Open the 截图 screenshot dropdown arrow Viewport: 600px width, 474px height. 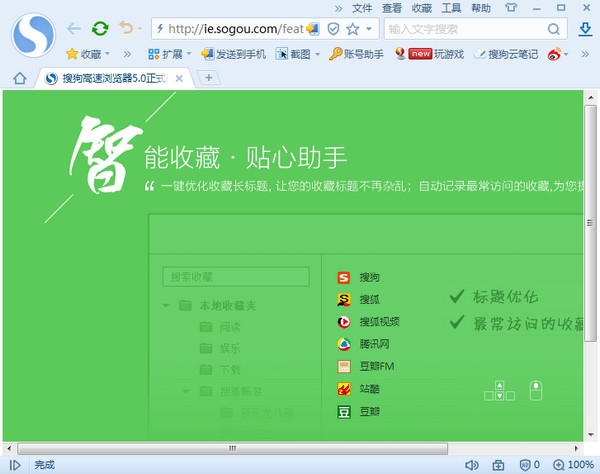pos(315,54)
